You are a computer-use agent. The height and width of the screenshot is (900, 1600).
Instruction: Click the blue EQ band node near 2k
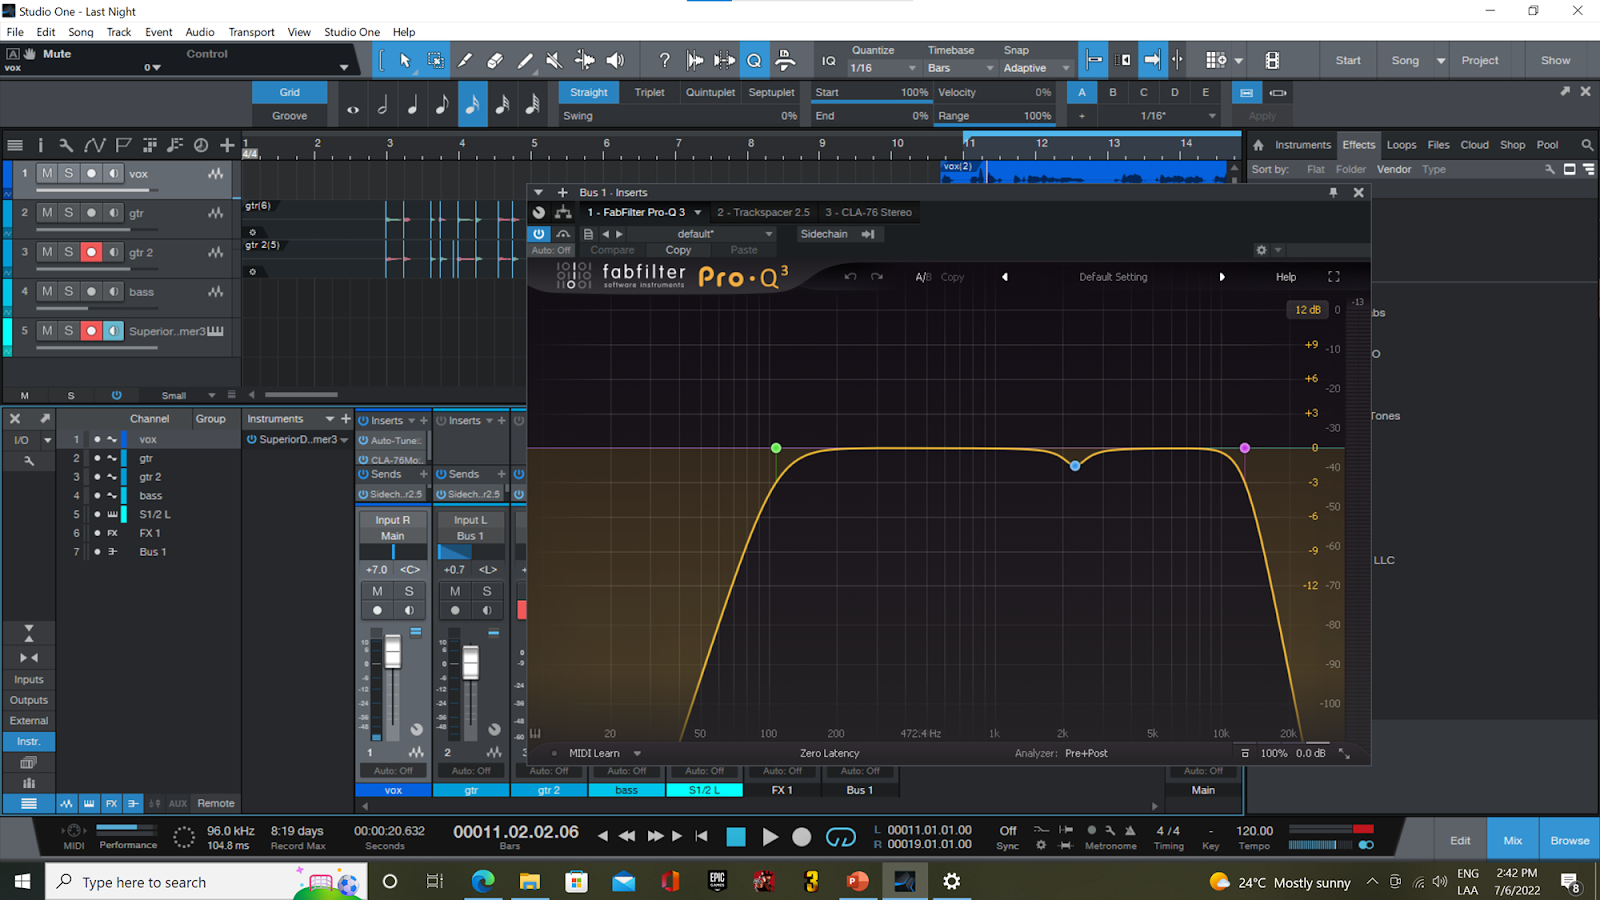coord(1075,466)
